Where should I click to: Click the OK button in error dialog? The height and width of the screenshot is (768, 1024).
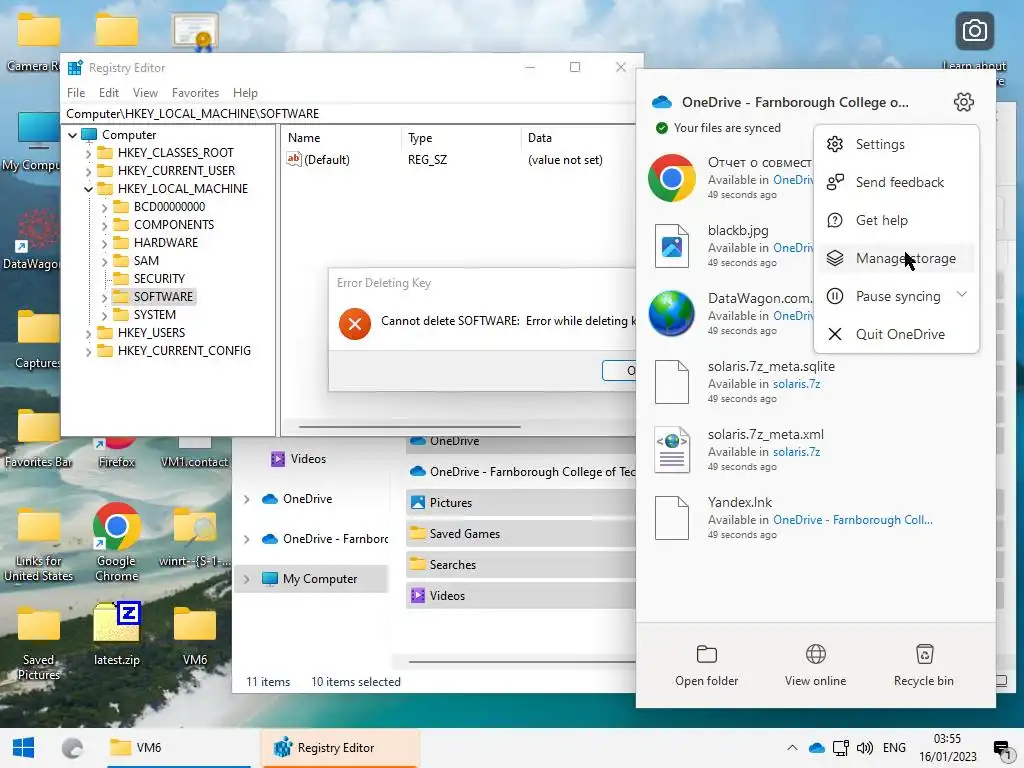619,370
